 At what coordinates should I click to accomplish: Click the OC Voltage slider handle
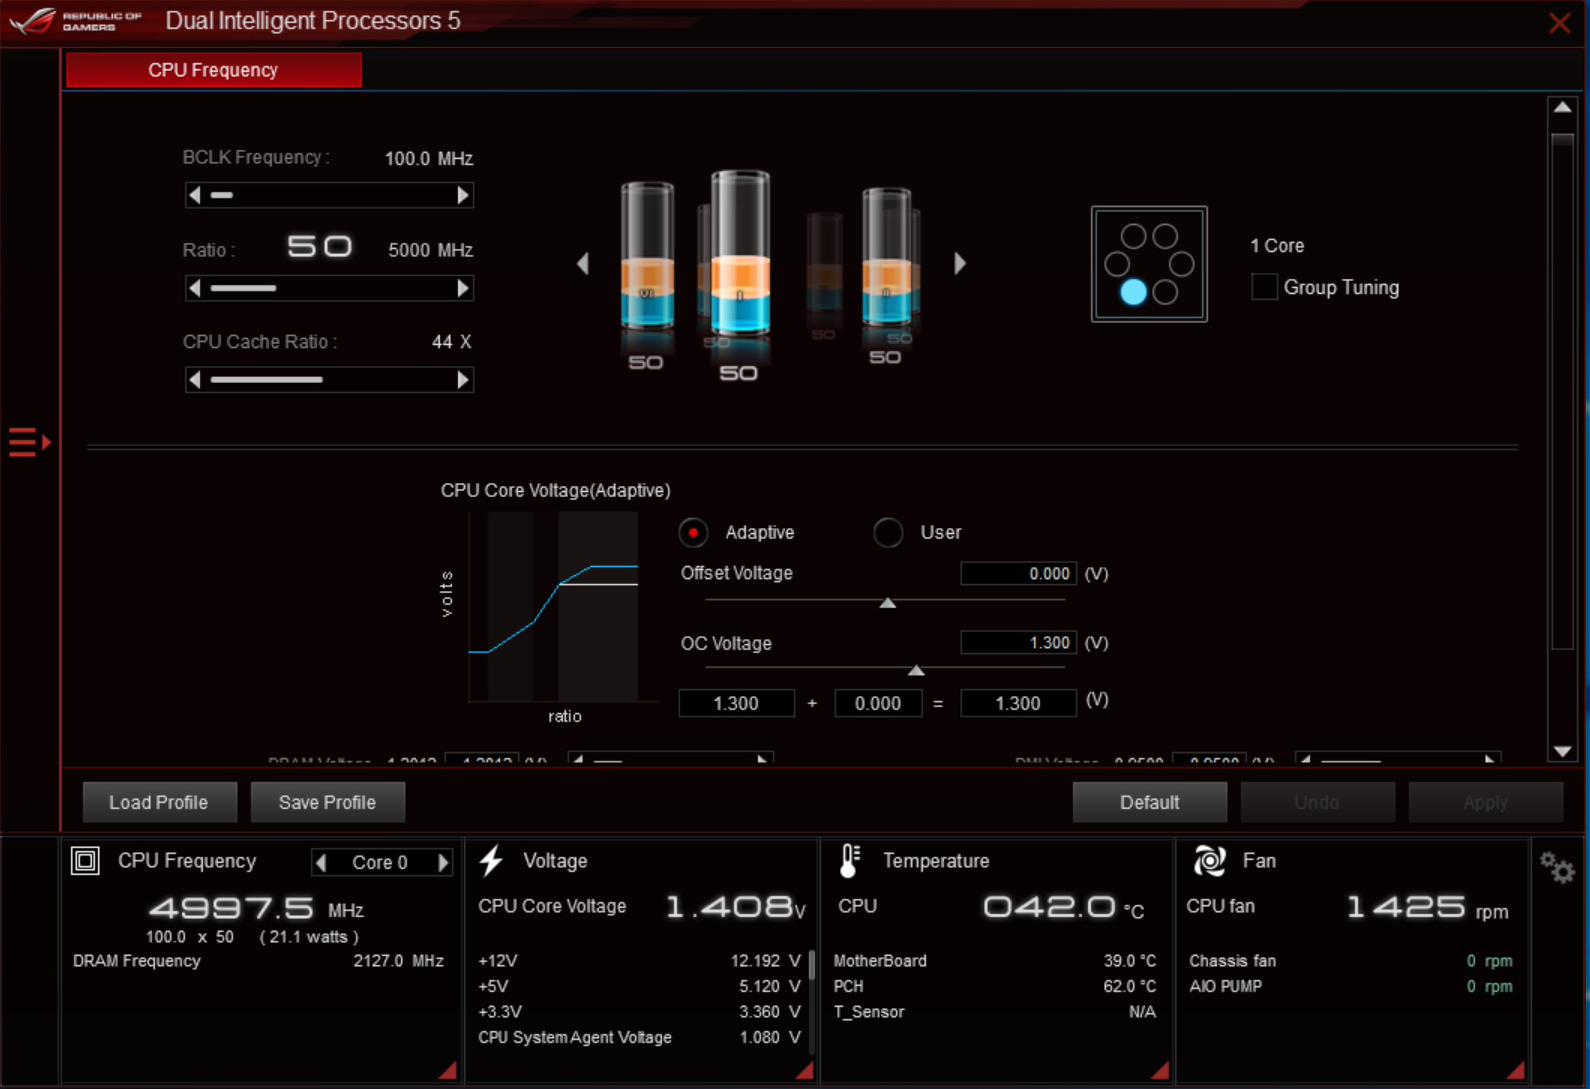pos(916,670)
